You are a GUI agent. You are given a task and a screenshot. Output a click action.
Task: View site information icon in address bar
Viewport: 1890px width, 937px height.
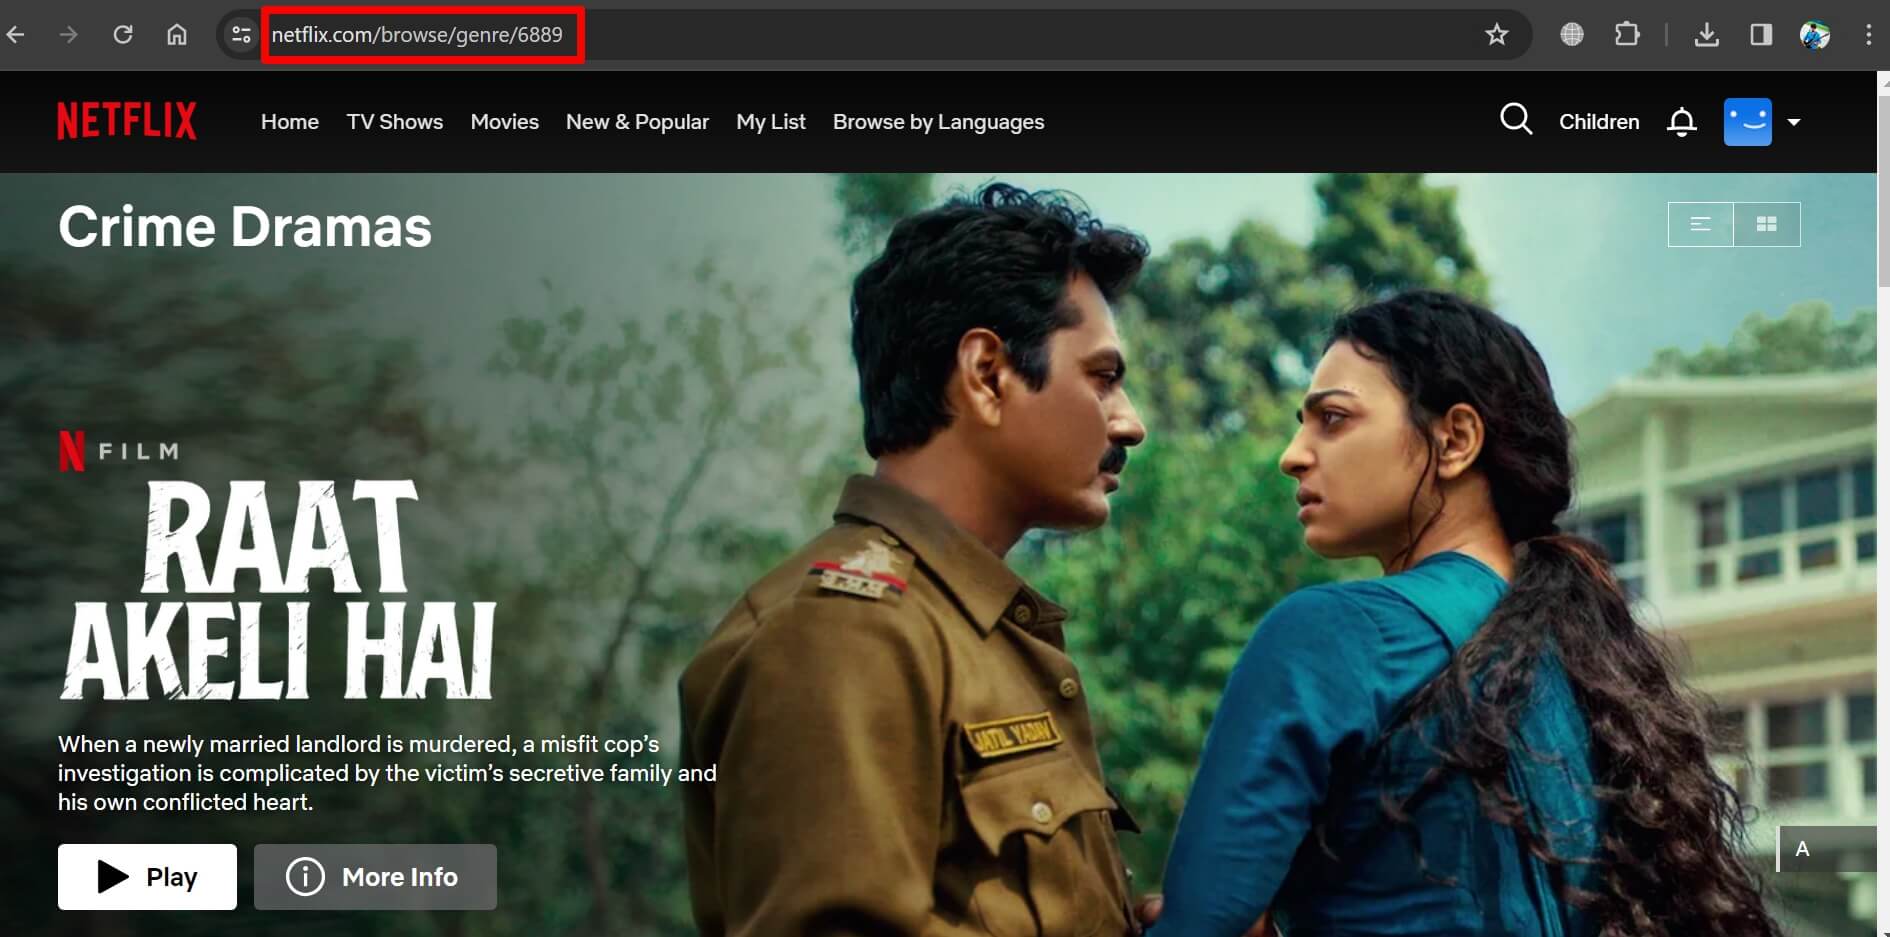click(x=241, y=35)
